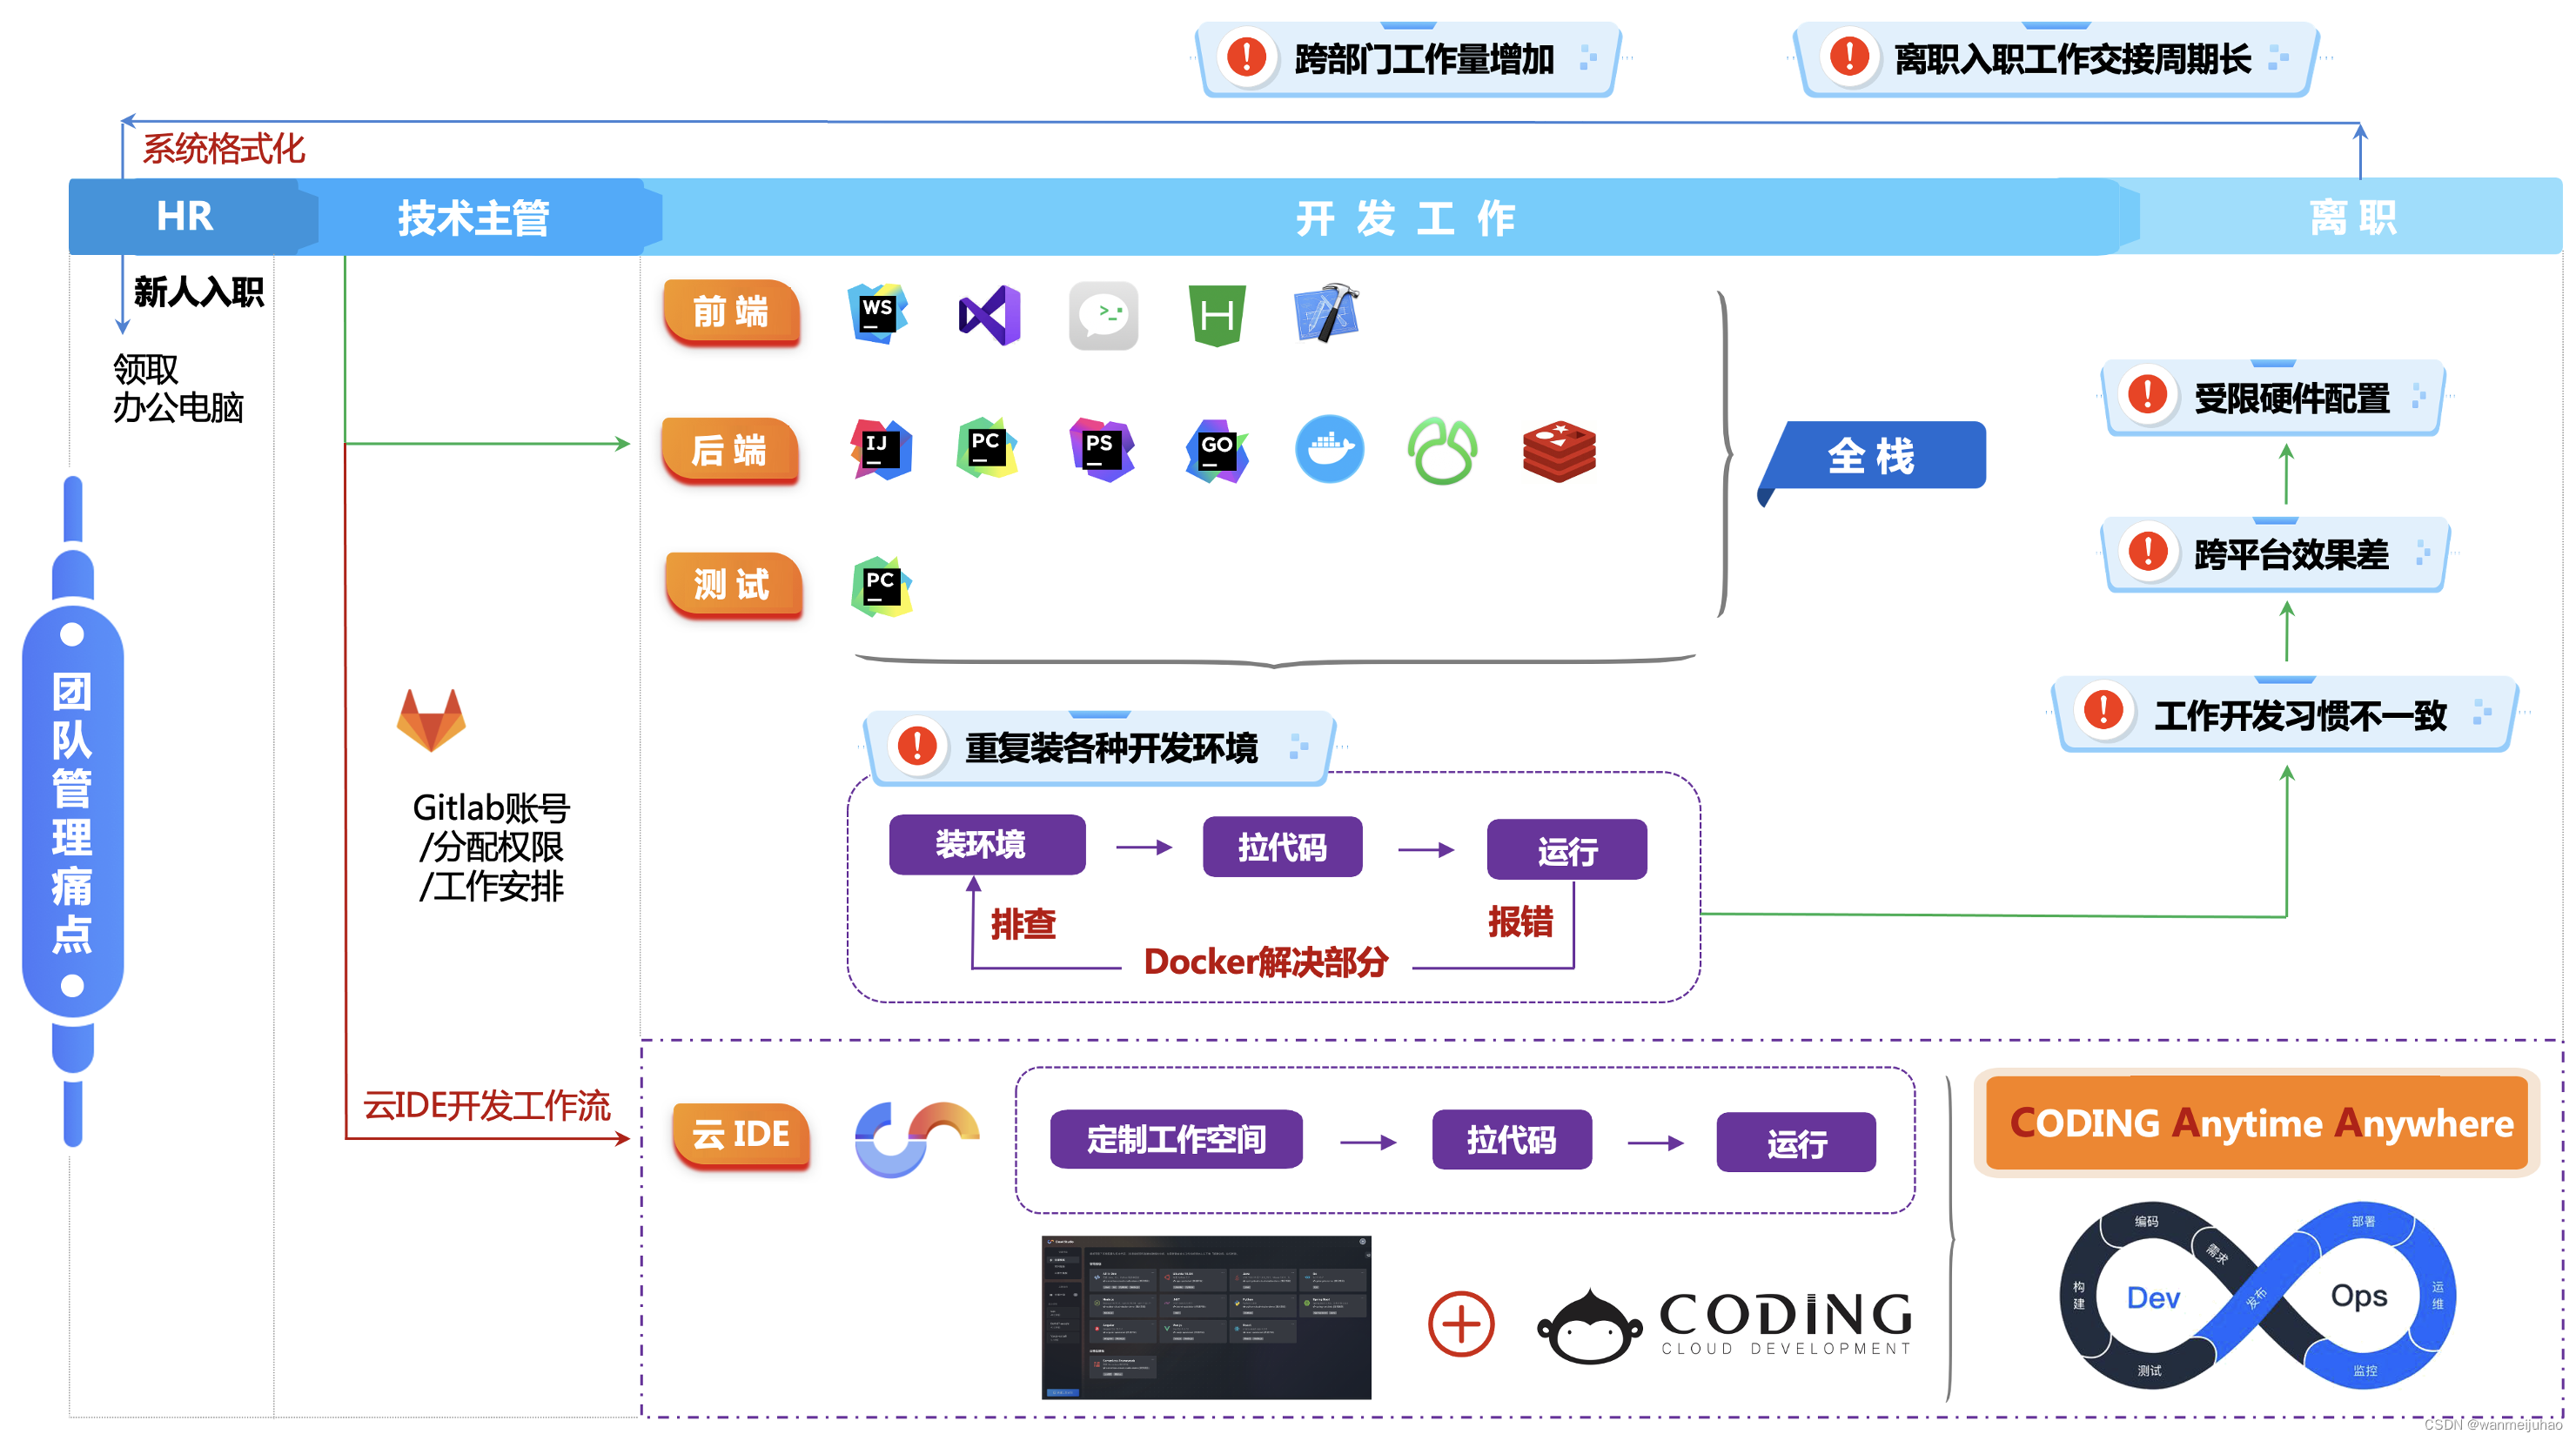Click the 云IDE开发工作流 red text
The height and width of the screenshot is (1441, 2576).
click(x=486, y=1106)
